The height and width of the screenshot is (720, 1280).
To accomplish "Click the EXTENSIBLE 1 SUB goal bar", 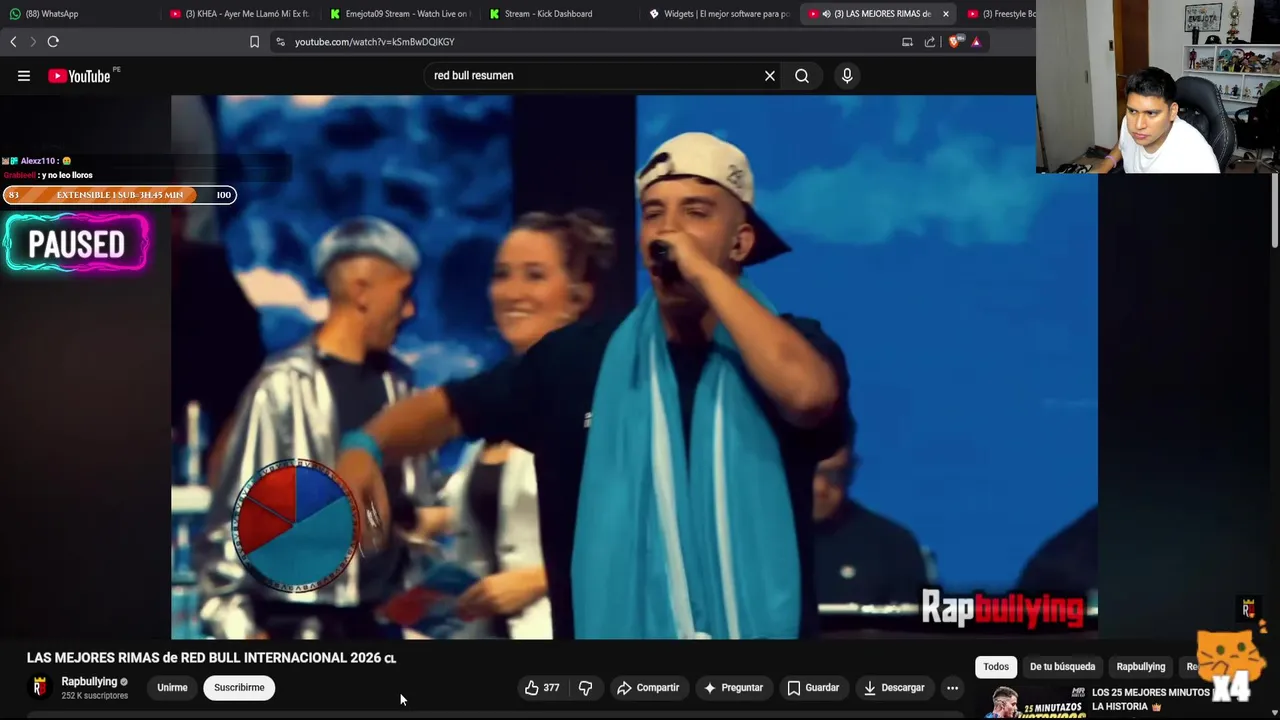I will pyautogui.click(x=119, y=195).
